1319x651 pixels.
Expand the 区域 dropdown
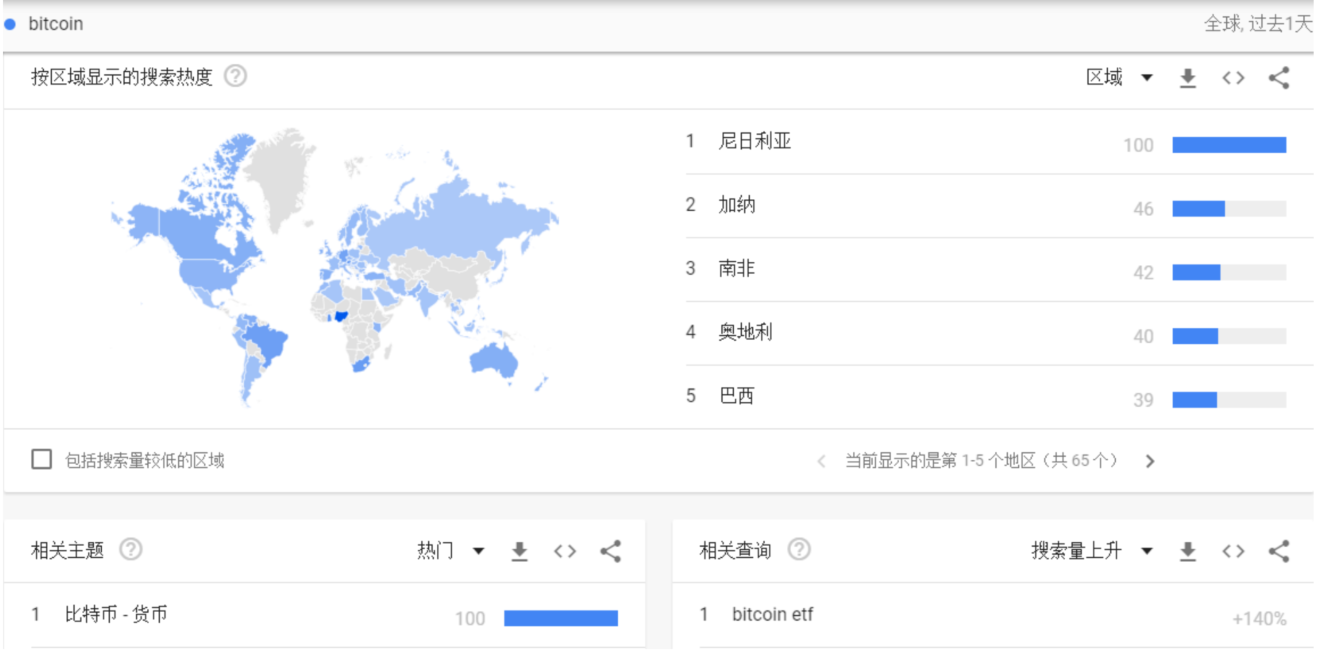click(1120, 78)
